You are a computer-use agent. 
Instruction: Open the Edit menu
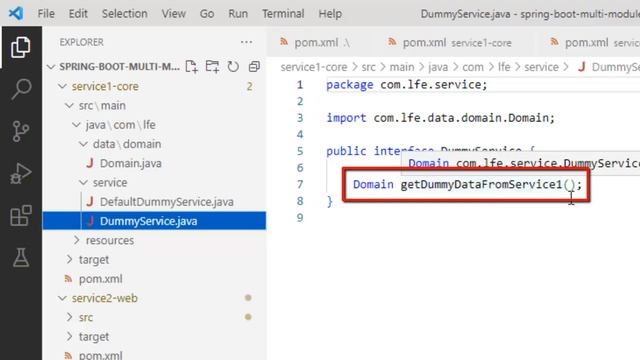(x=78, y=13)
